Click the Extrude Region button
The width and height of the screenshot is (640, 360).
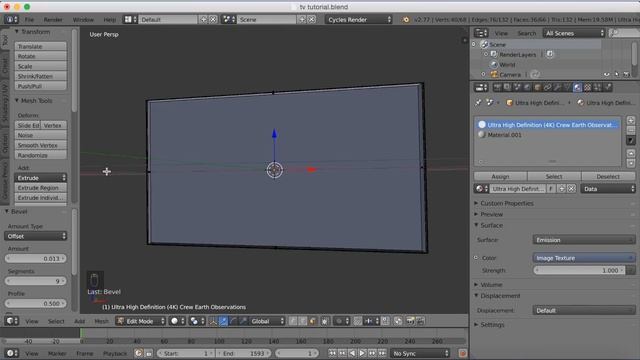pyautogui.click(x=40, y=188)
